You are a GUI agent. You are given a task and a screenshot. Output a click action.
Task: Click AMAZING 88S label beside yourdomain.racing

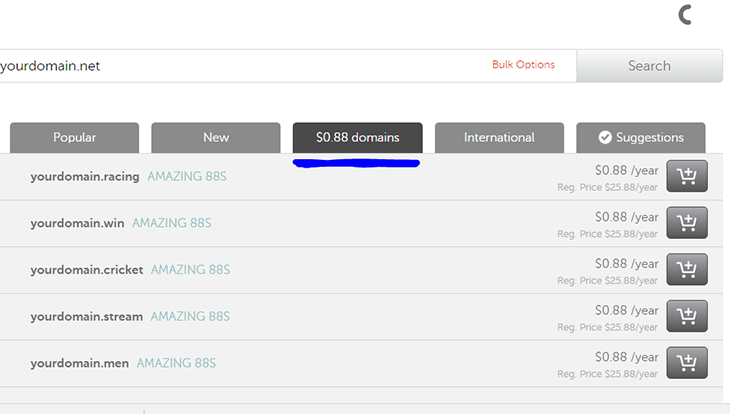point(187,176)
